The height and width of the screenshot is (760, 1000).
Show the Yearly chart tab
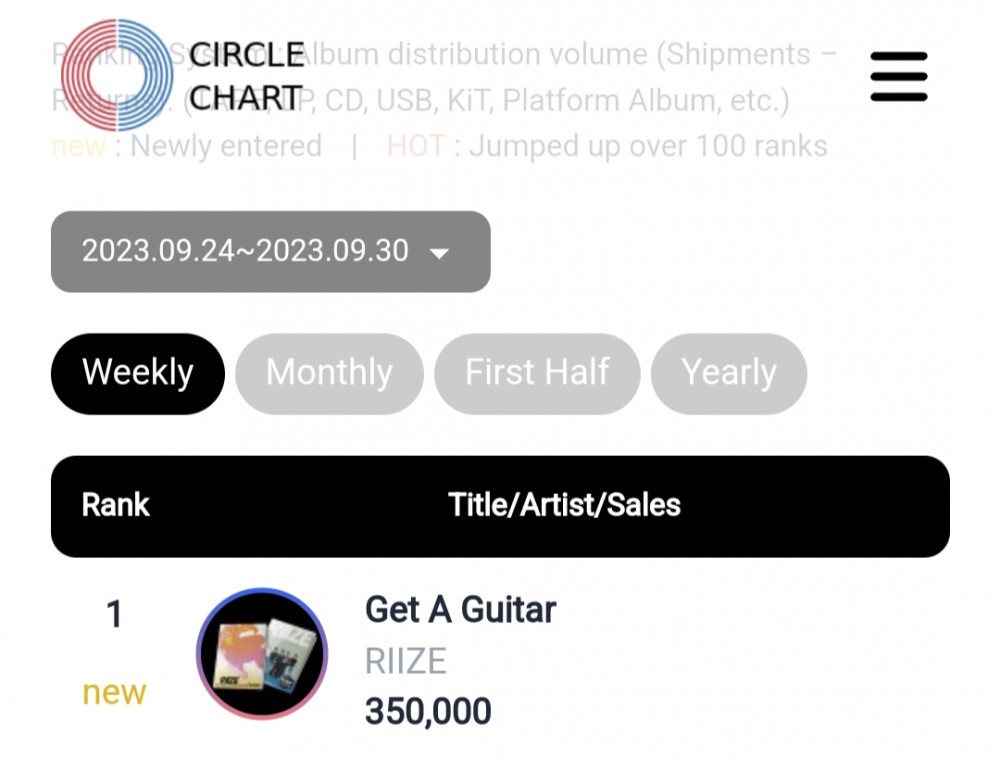[728, 373]
